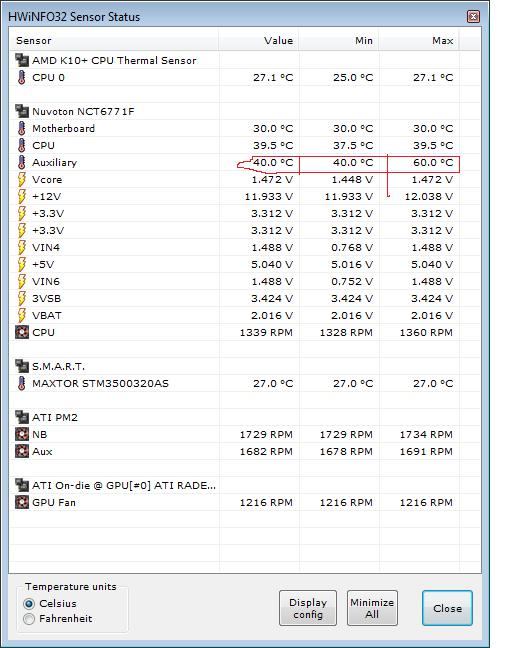The width and height of the screenshot is (512, 648).
Task: Close the window with the title bar X
Action: coord(473,17)
